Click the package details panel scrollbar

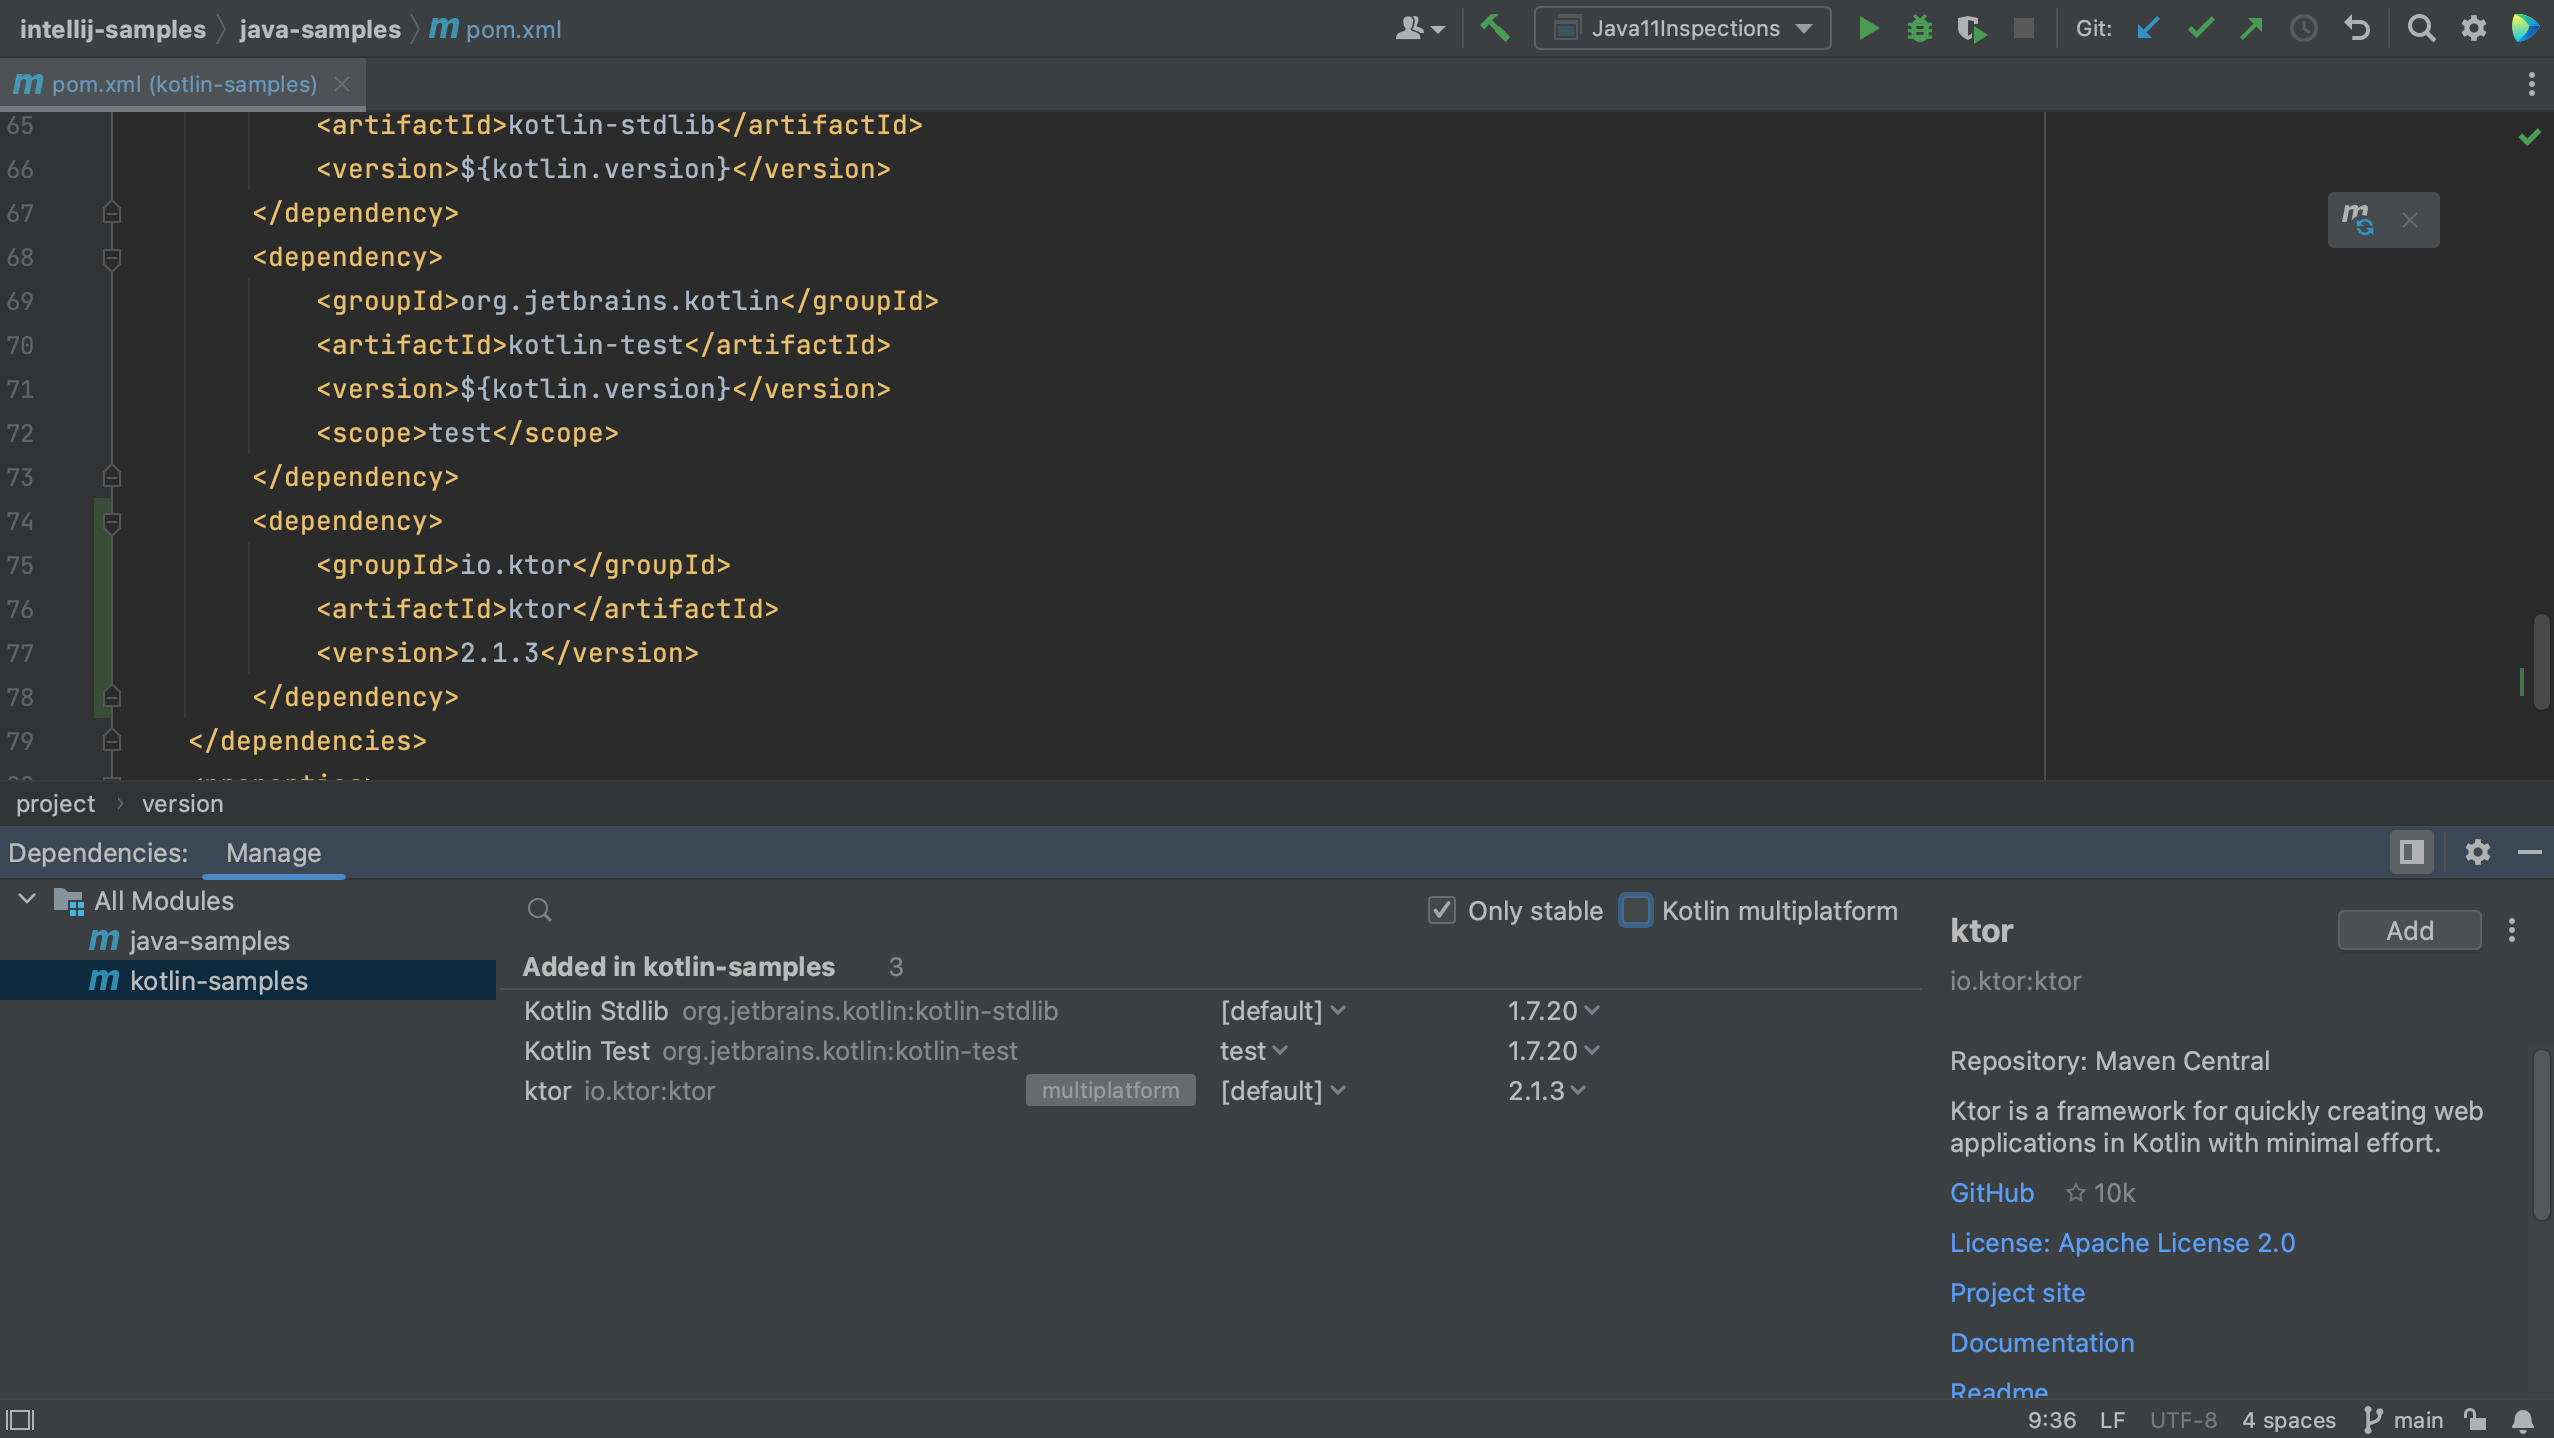[x=2541, y=1134]
